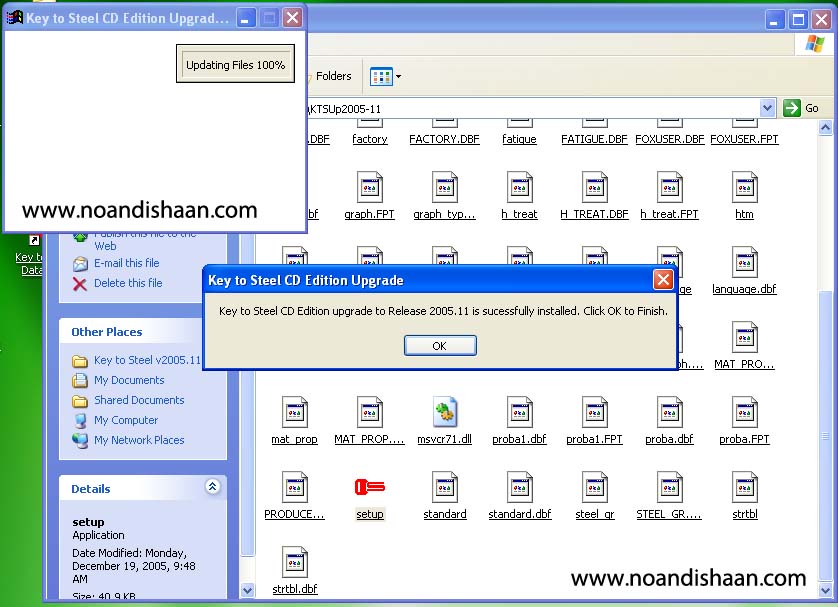Select the H_TREAT.DBF file icon
This screenshot has width=838, height=607.
594,187
